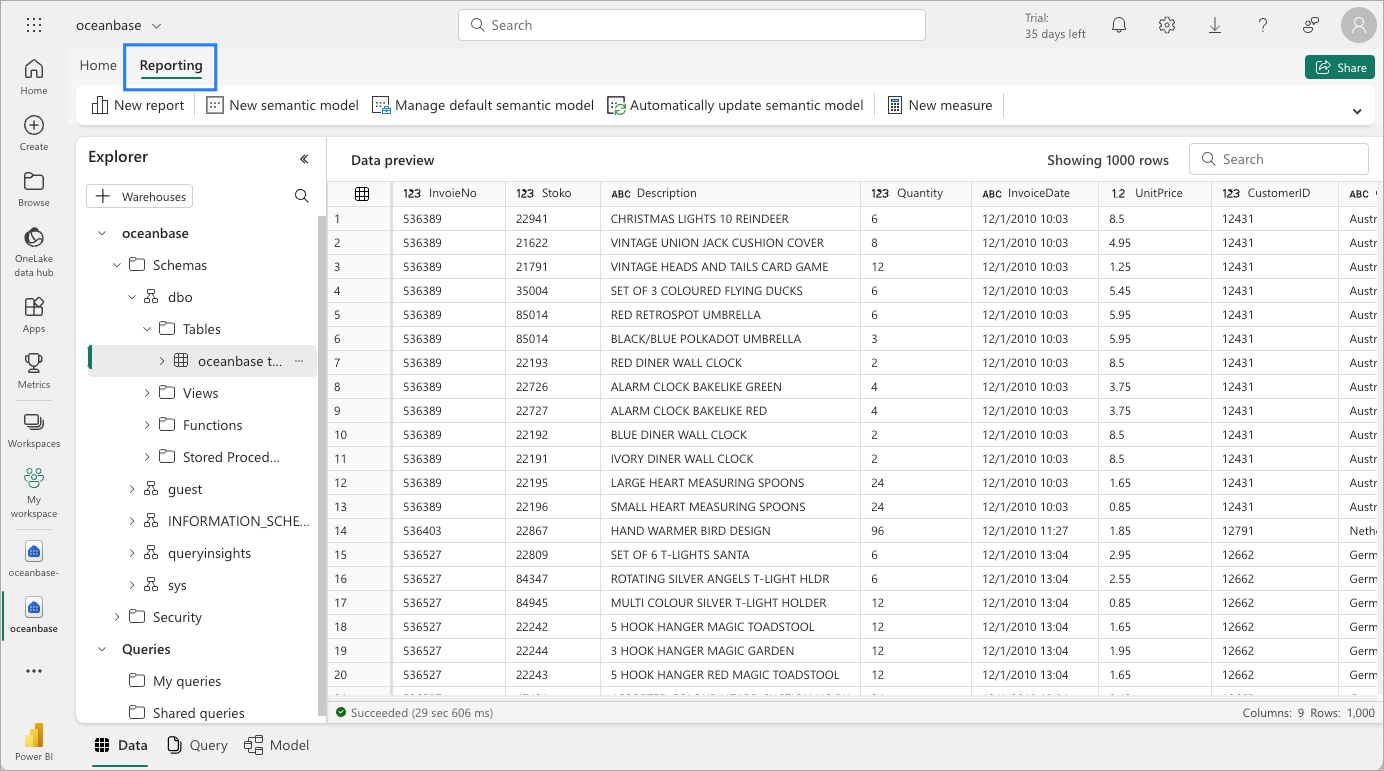Screen dimensions: 1384x771
Task: Open the app launcher grid icon
Action: pyautogui.click(x=34, y=25)
